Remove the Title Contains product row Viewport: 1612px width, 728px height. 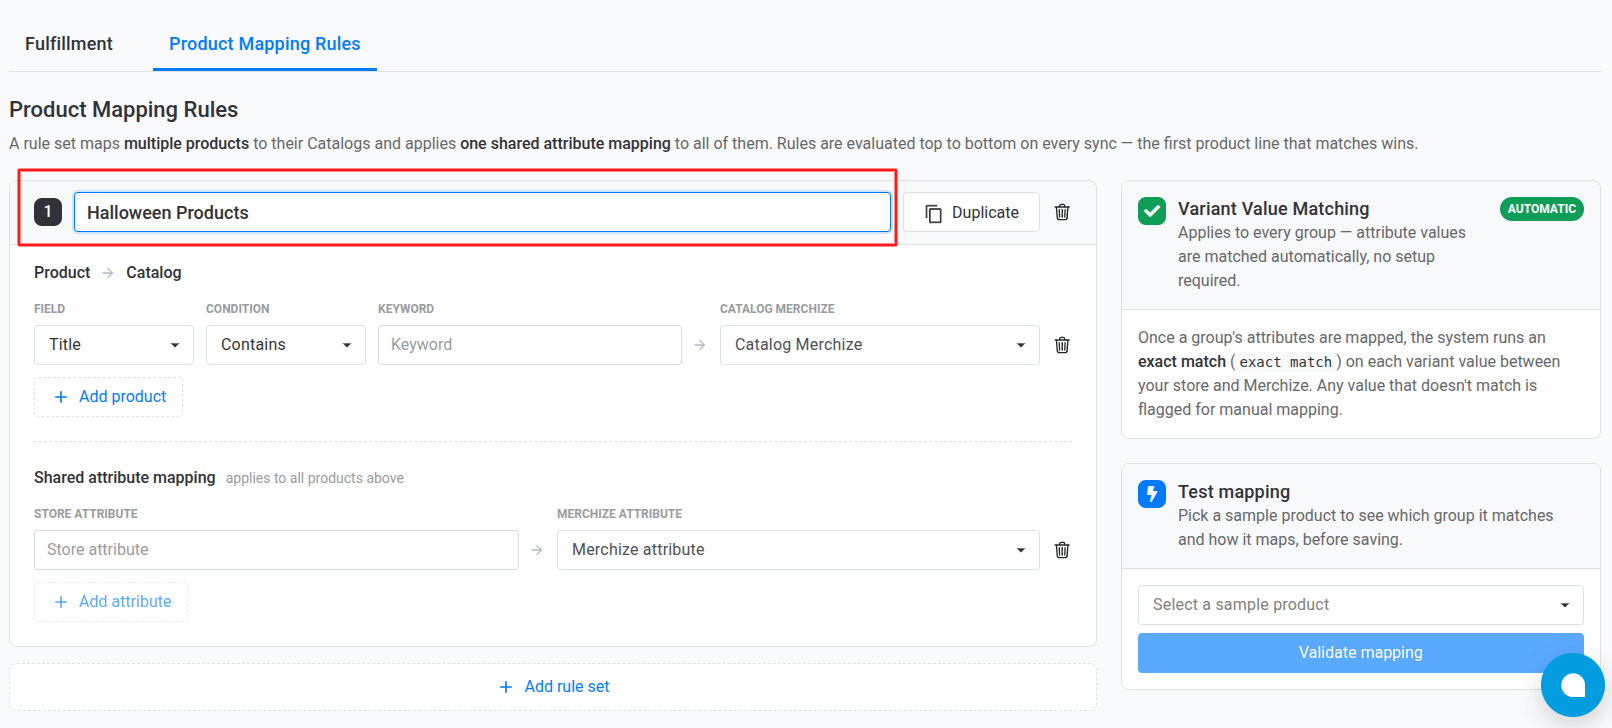tap(1062, 345)
